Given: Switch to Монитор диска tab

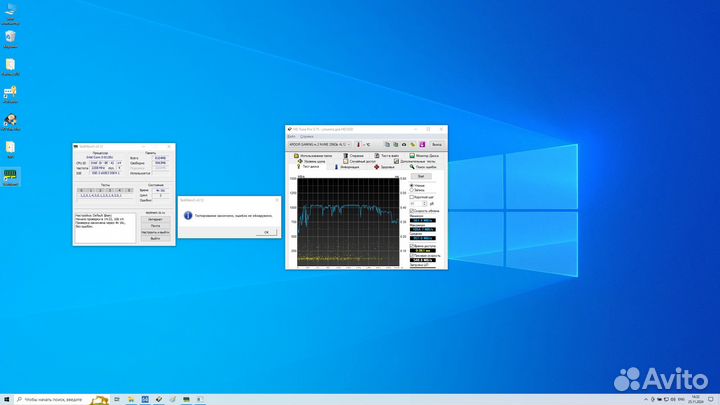Looking at the screenshot, I should click(x=424, y=156).
